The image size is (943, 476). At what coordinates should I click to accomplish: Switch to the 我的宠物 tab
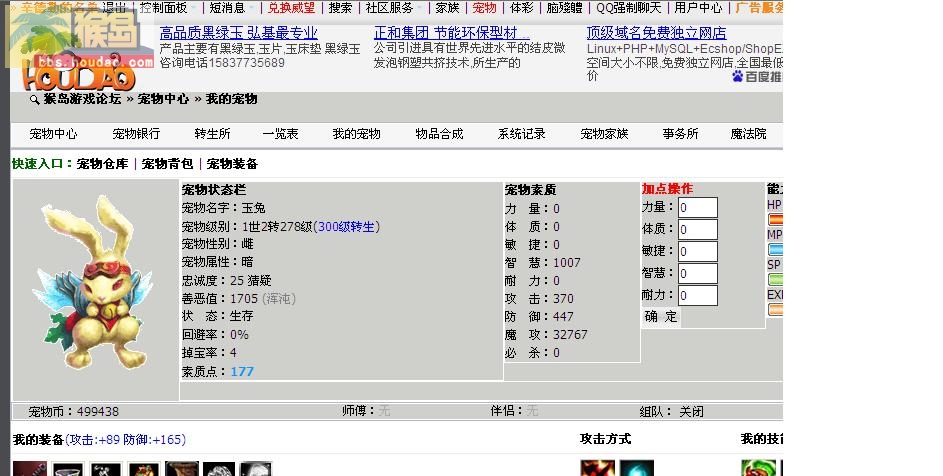[357, 134]
